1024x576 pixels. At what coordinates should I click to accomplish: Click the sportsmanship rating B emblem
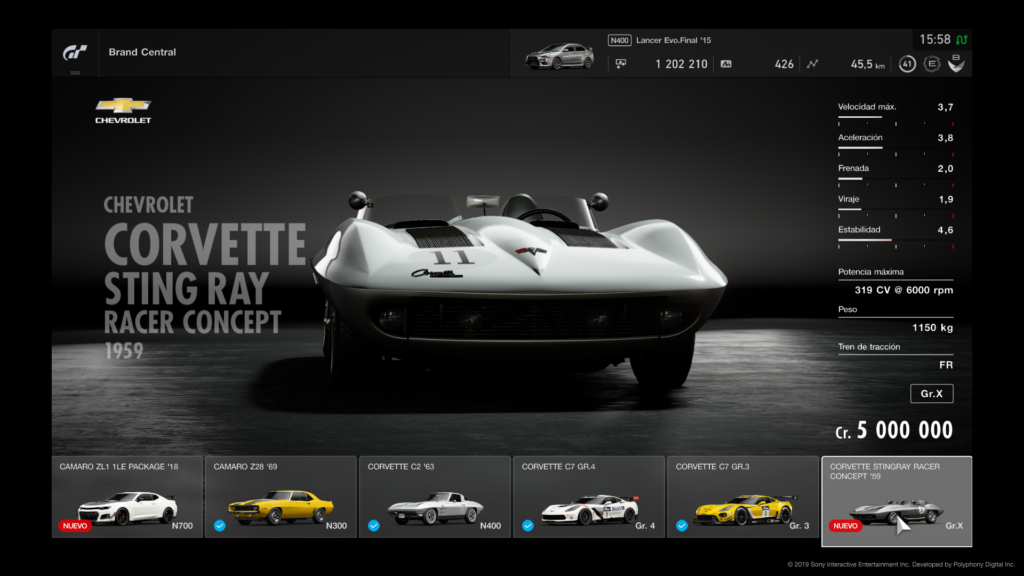coord(956,63)
